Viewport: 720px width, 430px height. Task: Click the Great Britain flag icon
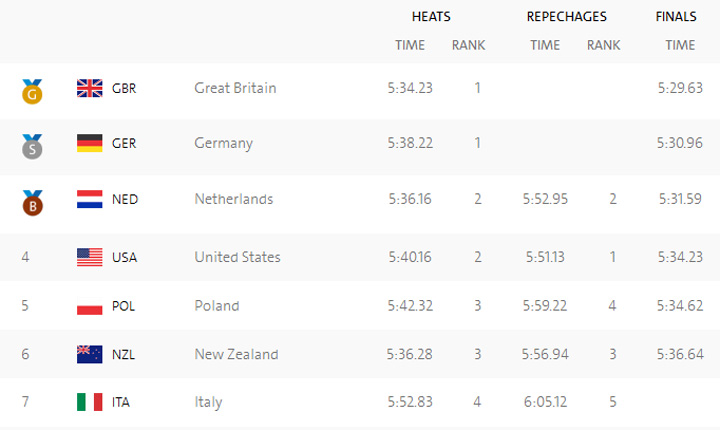(90, 88)
